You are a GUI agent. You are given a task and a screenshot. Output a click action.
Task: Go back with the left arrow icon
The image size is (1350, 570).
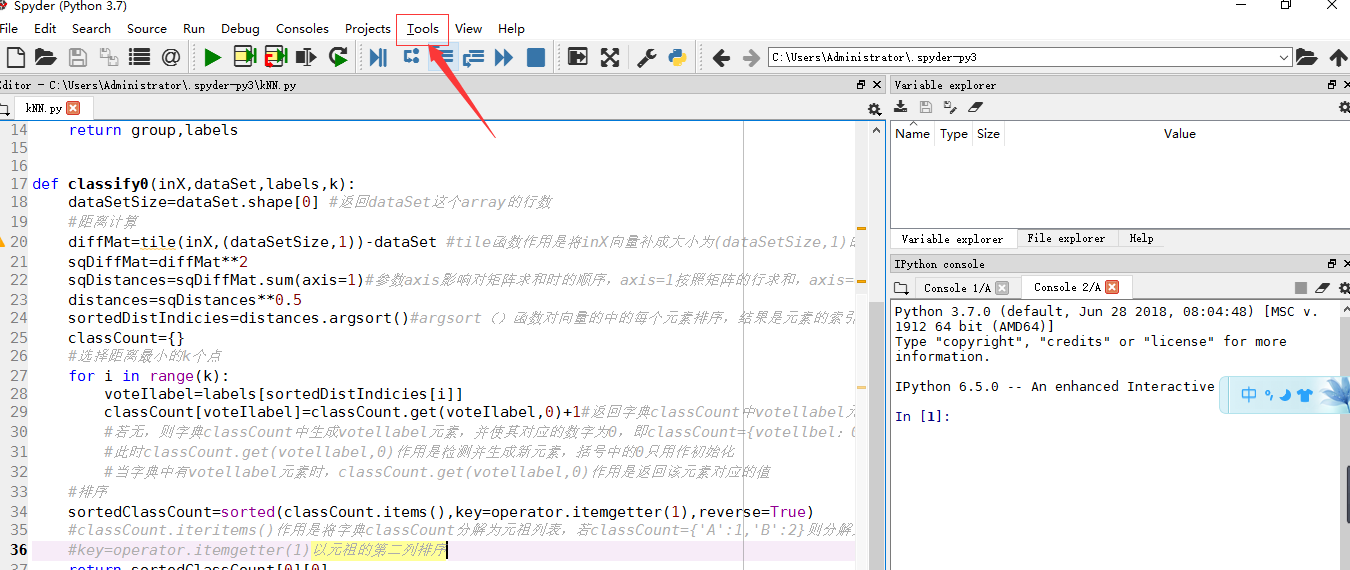tap(720, 58)
